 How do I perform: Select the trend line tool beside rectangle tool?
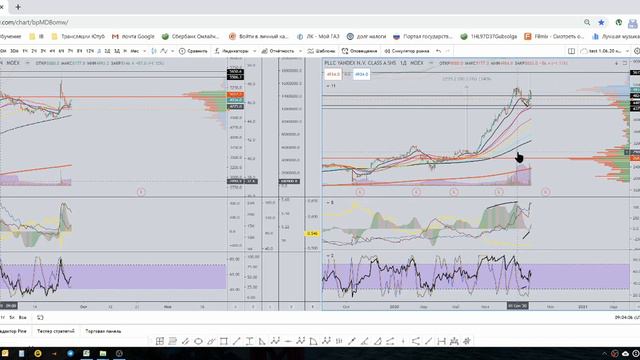point(236,341)
